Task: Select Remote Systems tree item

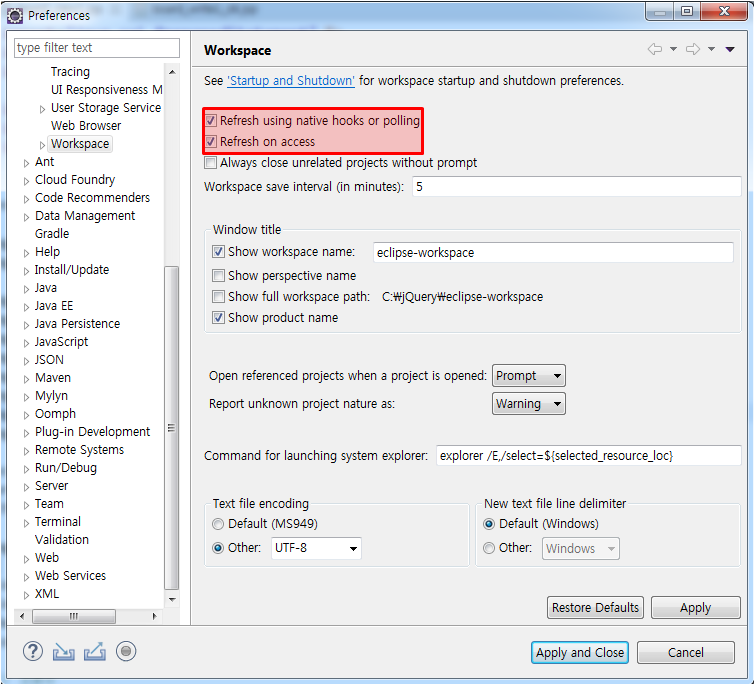Action: point(79,450)
